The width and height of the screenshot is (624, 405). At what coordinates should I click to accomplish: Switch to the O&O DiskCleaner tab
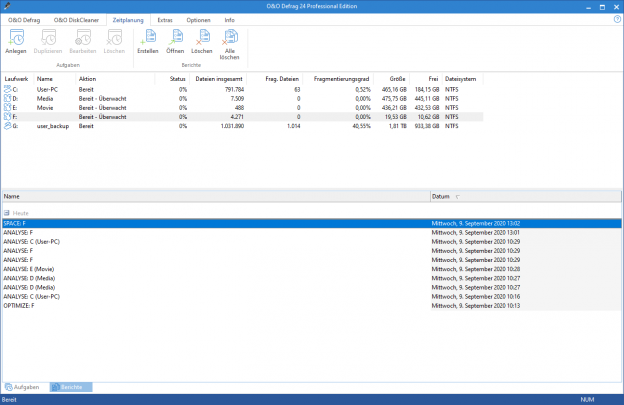click(75, 19)
